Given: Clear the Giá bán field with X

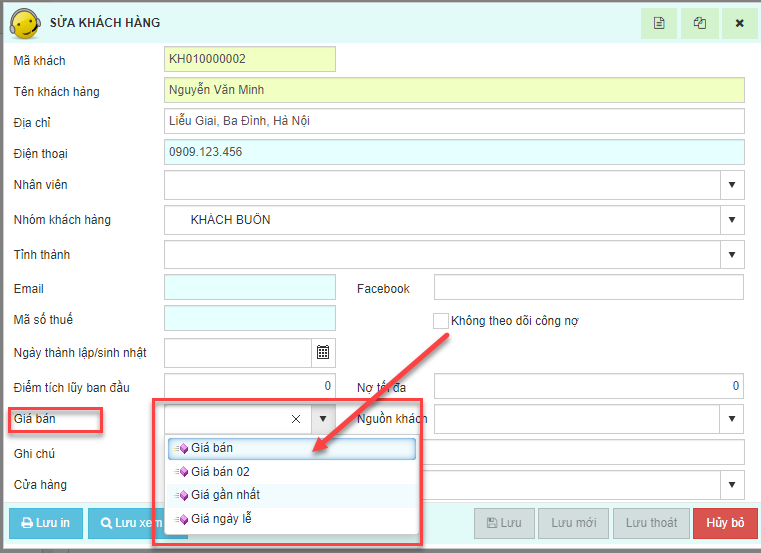Looking at the screenshot, I should point(296,419).
